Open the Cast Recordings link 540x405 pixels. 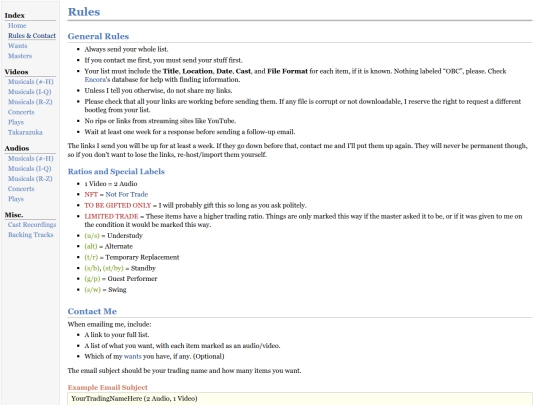click(x=32, y=225)
